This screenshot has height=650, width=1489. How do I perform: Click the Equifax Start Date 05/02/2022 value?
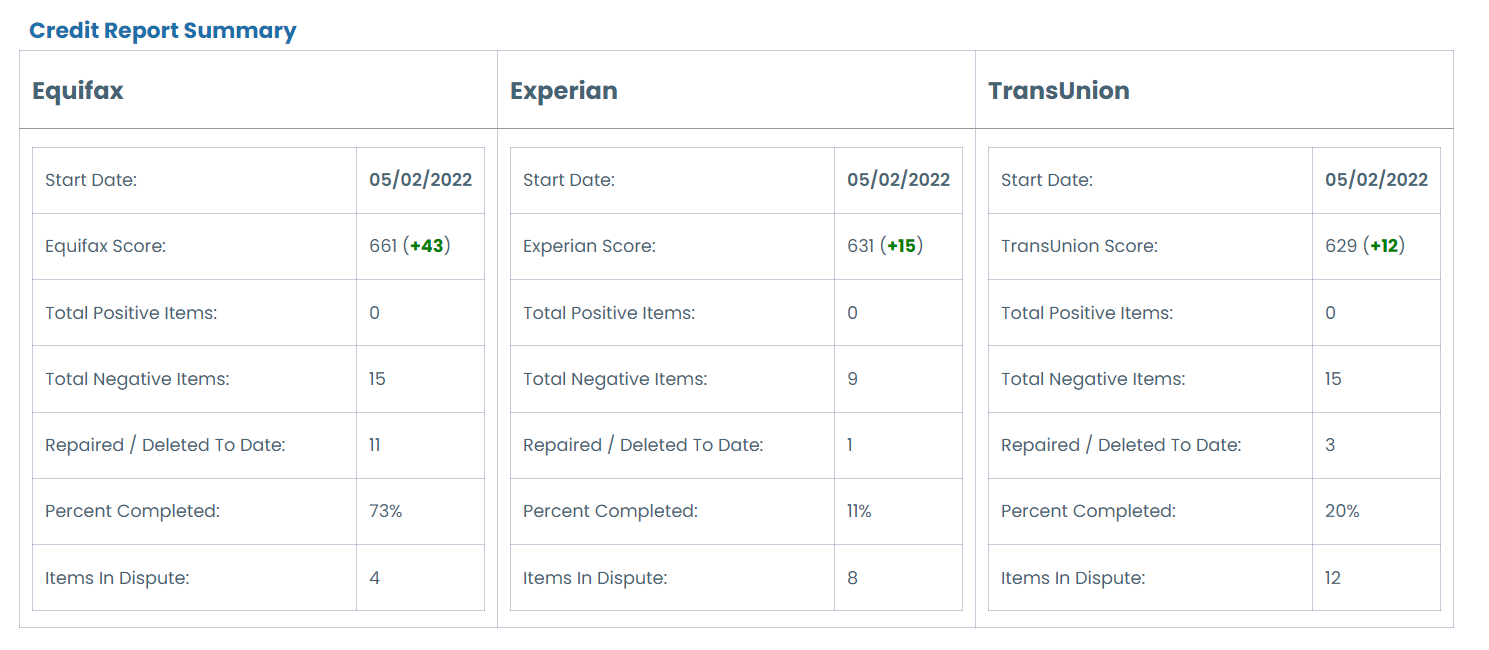pos(421,180)
